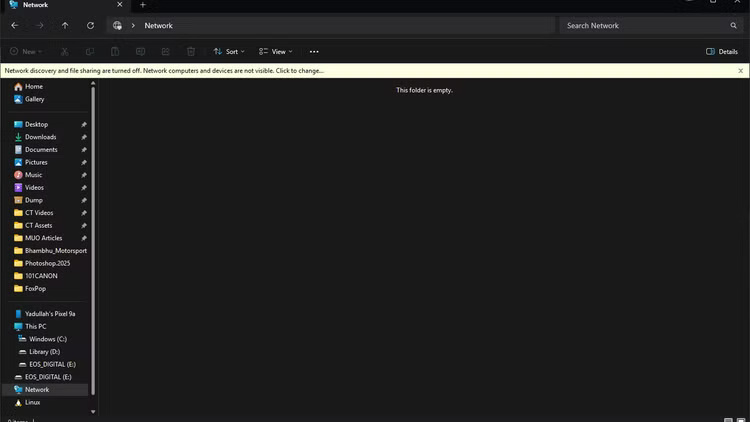Click the Refresh button in the navigation bar
The image size is (750, 422).
click(x=90, y=26)
